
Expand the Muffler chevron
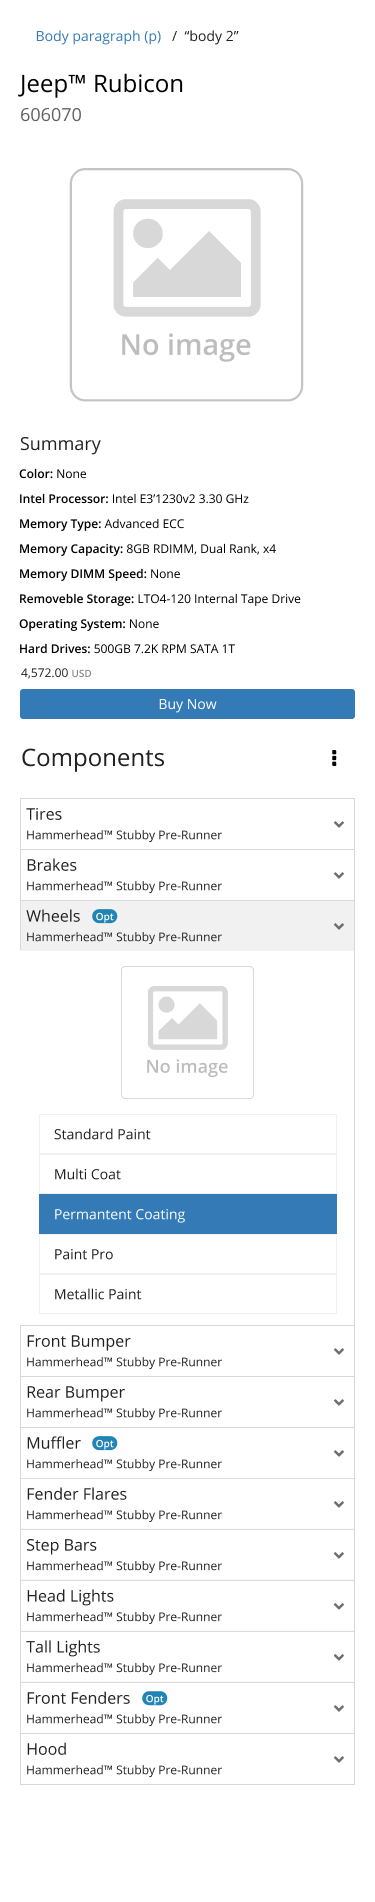338,1453
